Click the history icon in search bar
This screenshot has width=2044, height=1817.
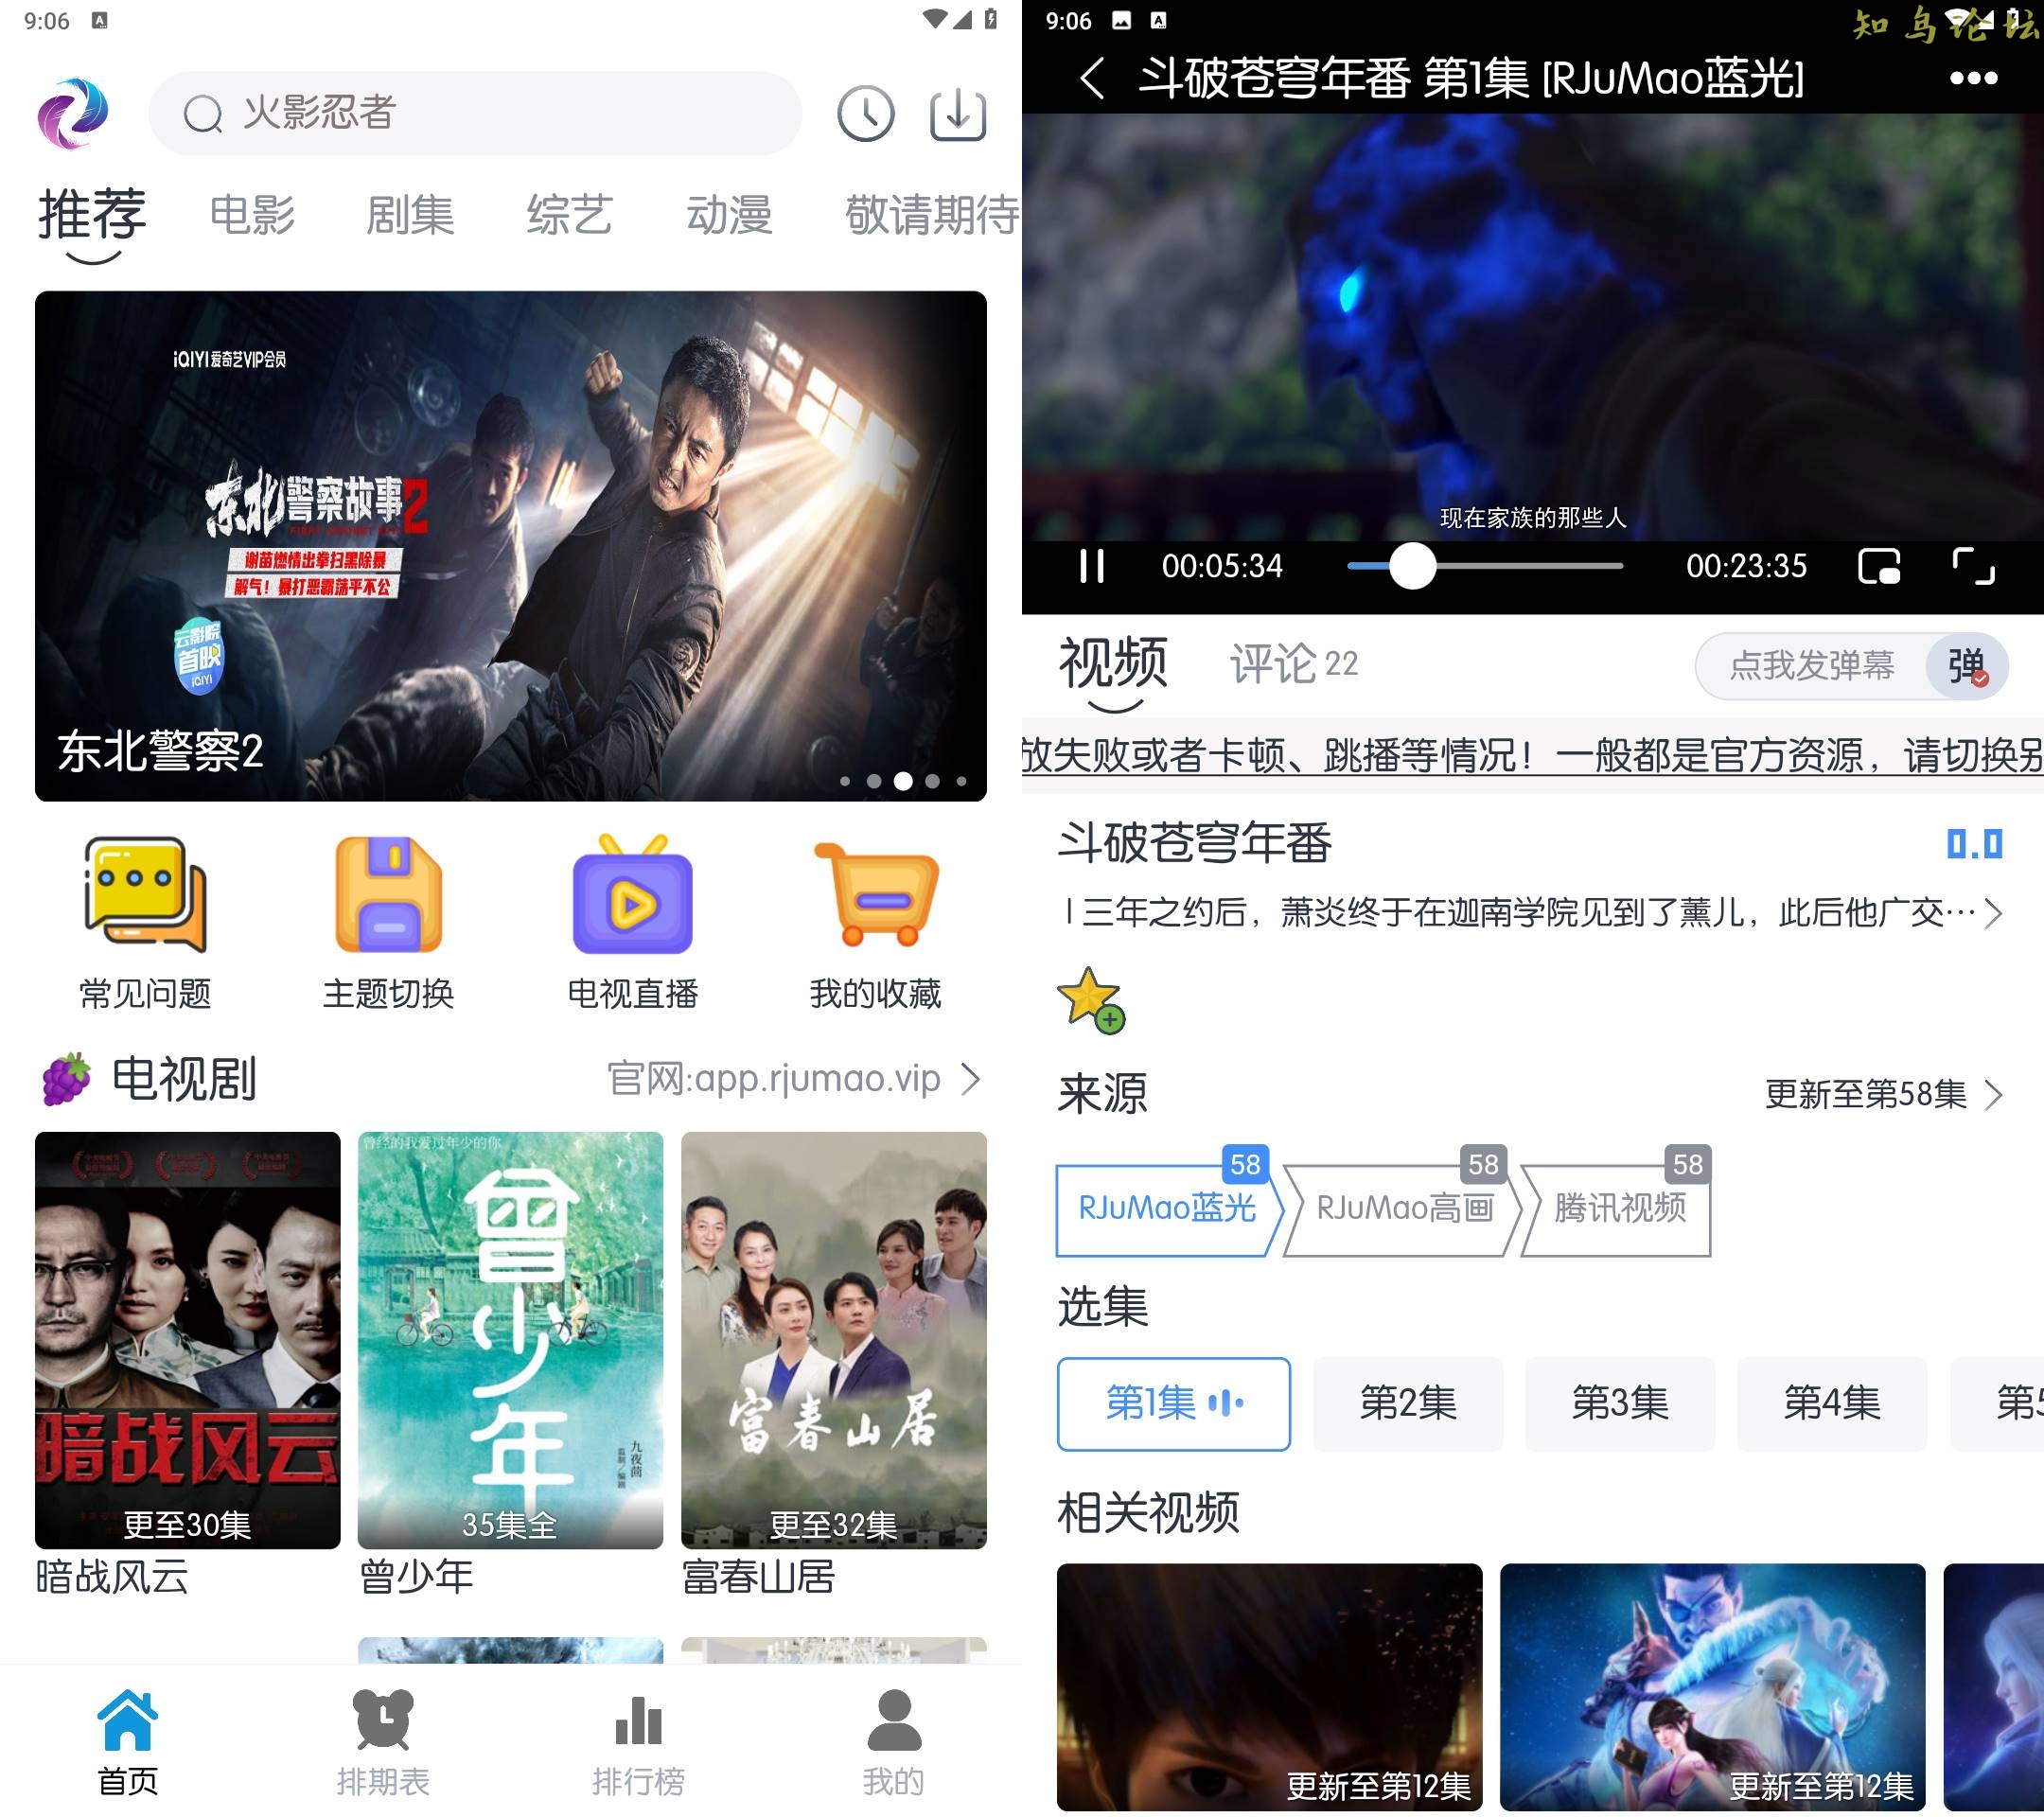tap(864, 109)
